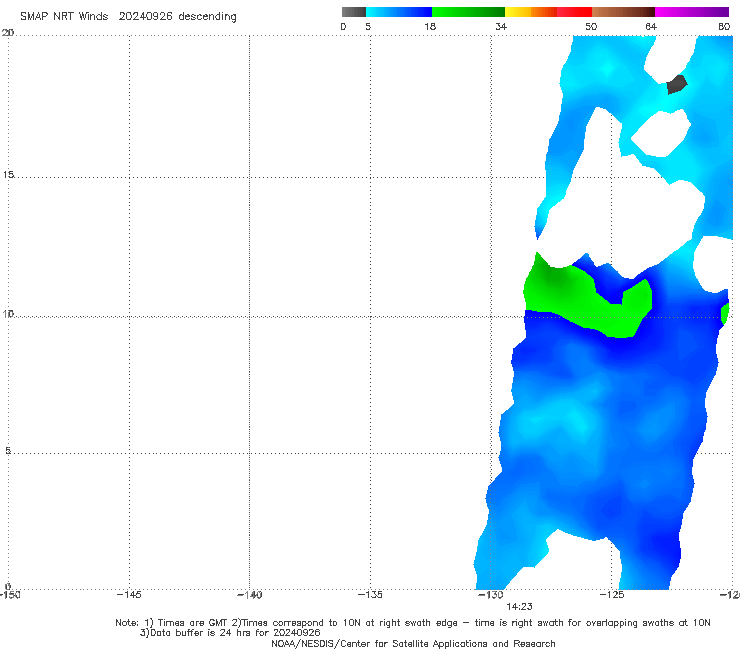Select the date "20240926" in the title

(x=145, y=16)
